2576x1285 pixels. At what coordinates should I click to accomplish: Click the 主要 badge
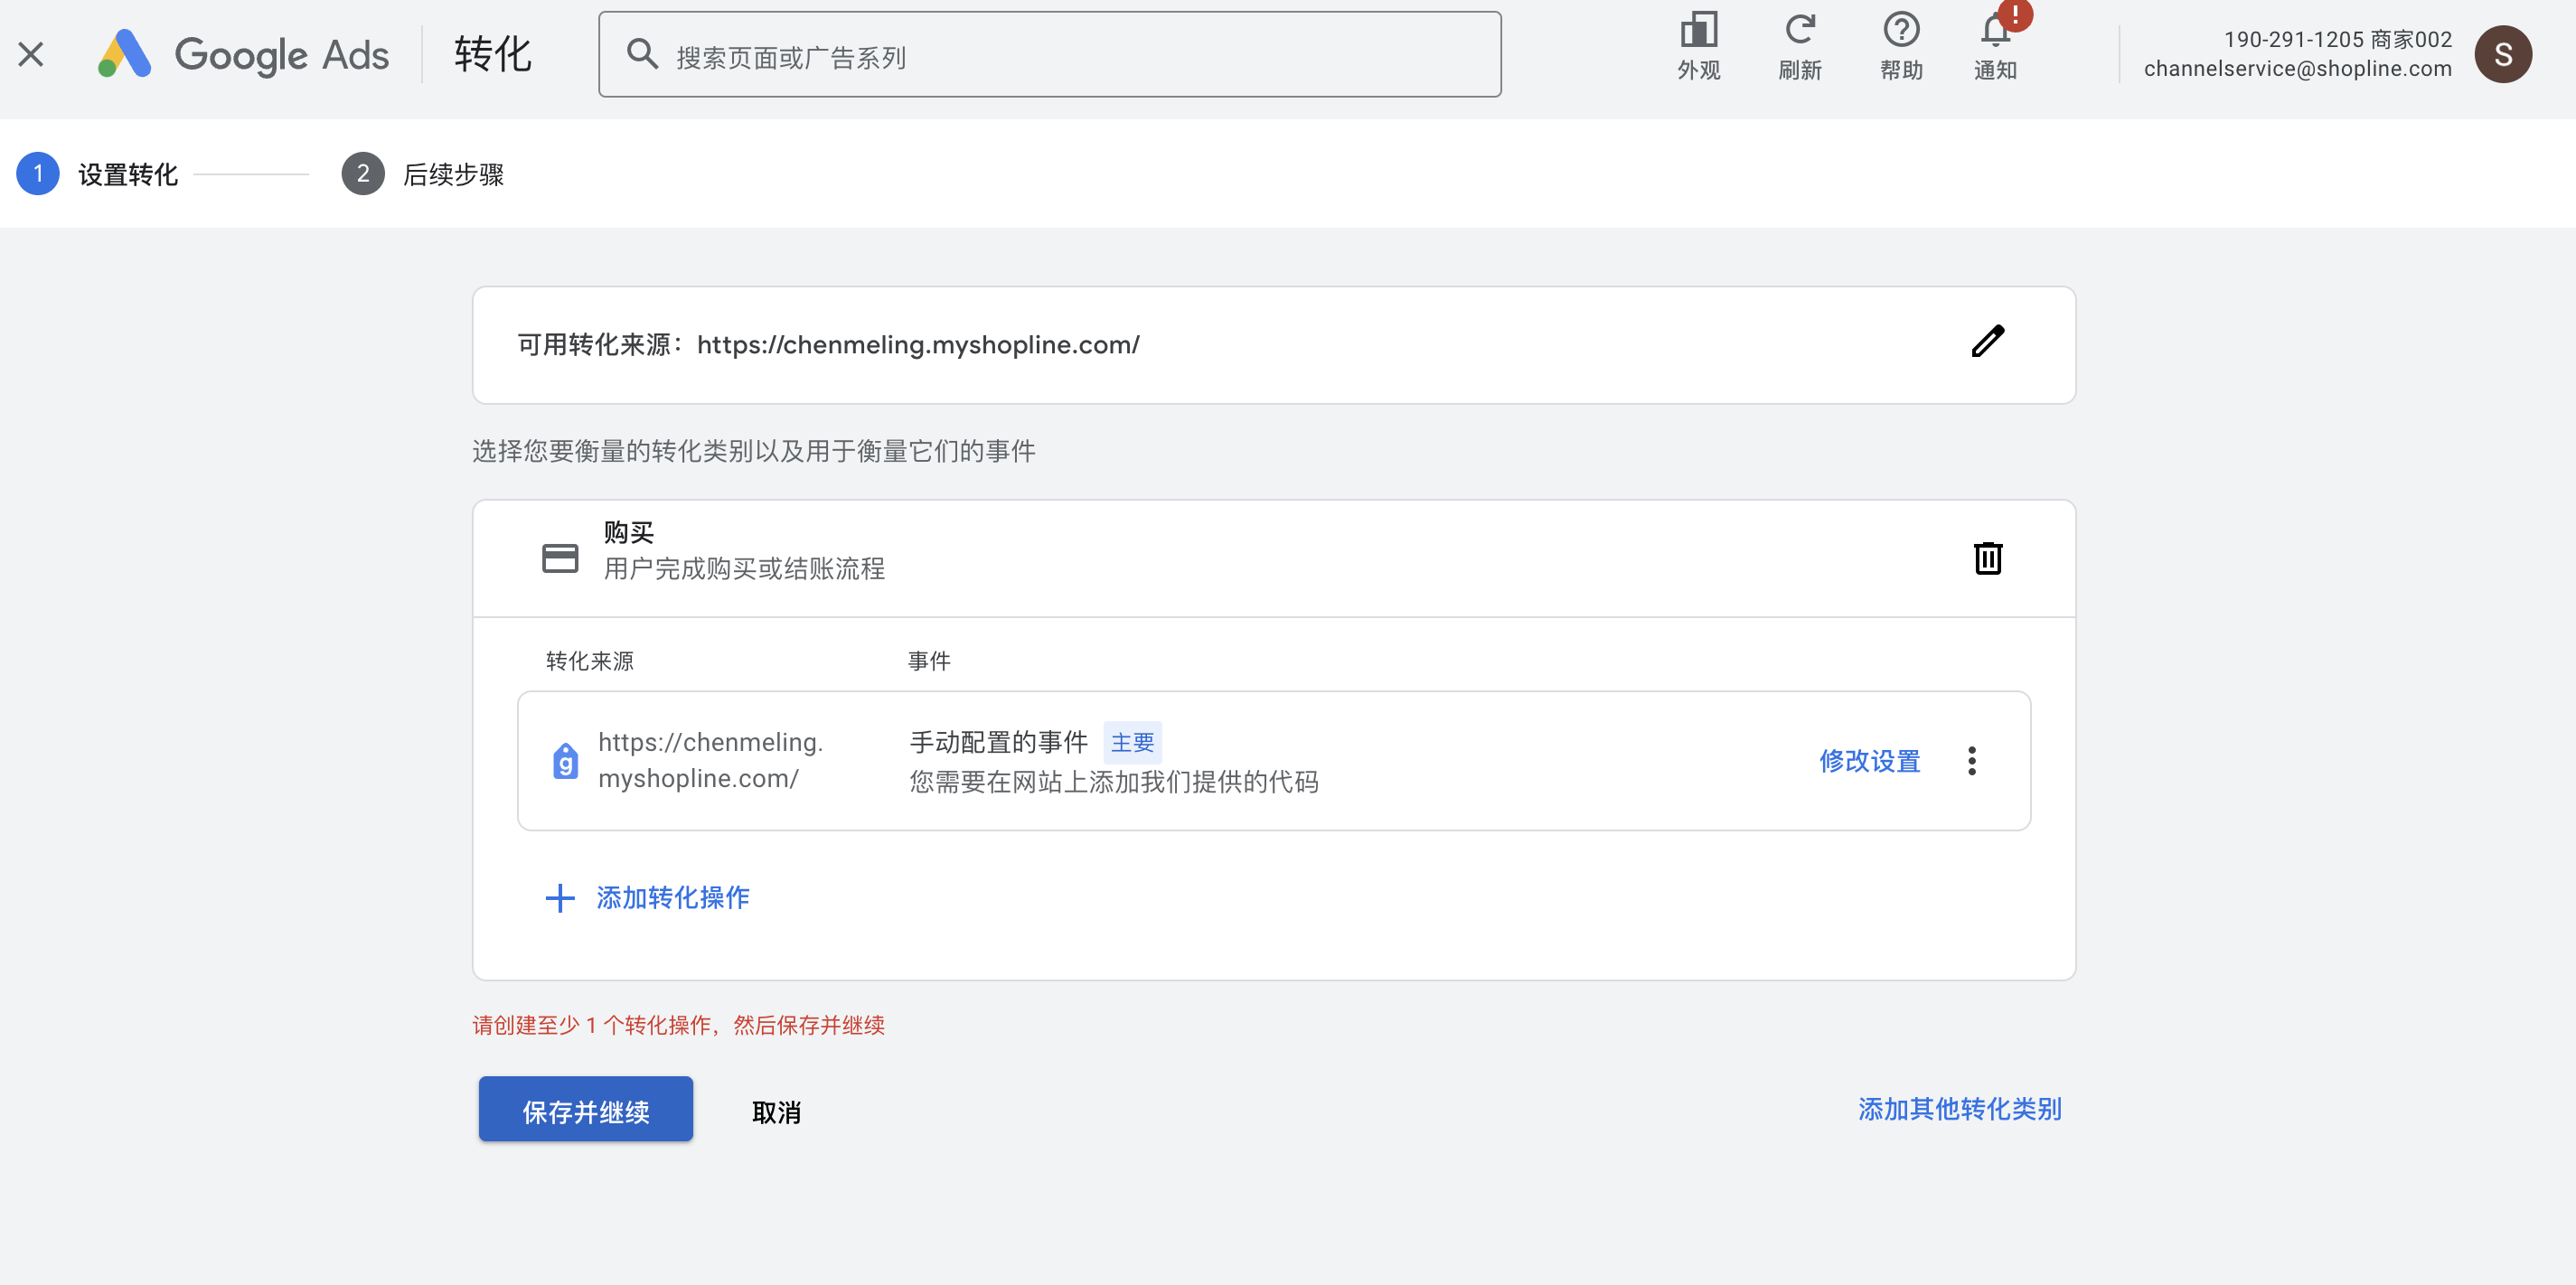point(1132,743)
